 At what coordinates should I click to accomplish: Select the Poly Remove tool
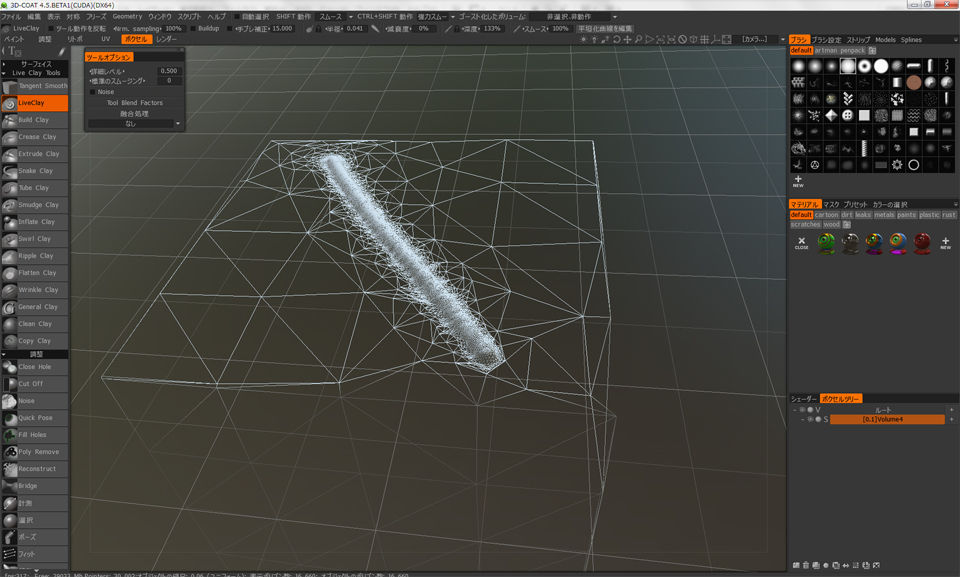pos(35,452)
